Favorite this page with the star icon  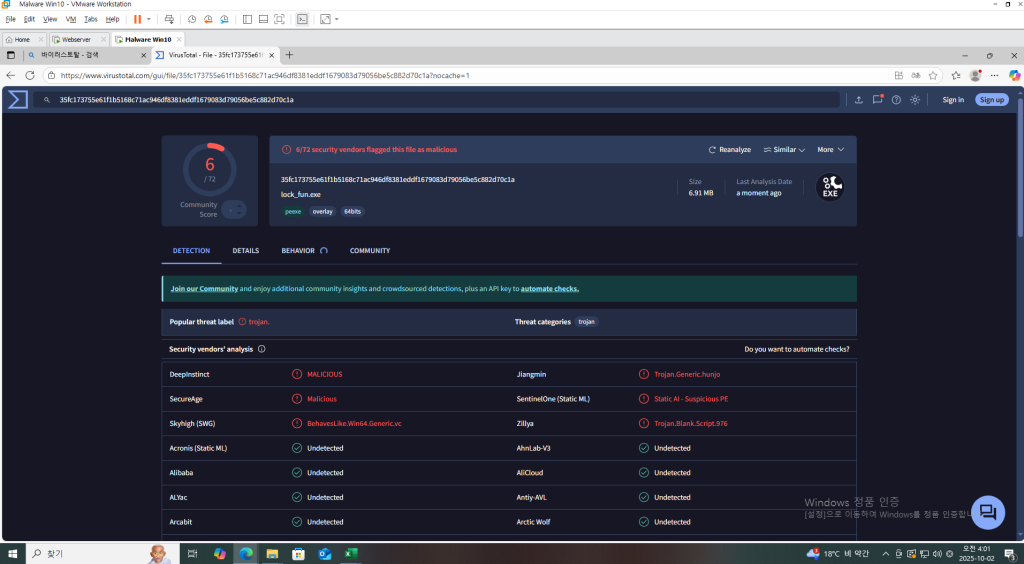pos(933,75)
